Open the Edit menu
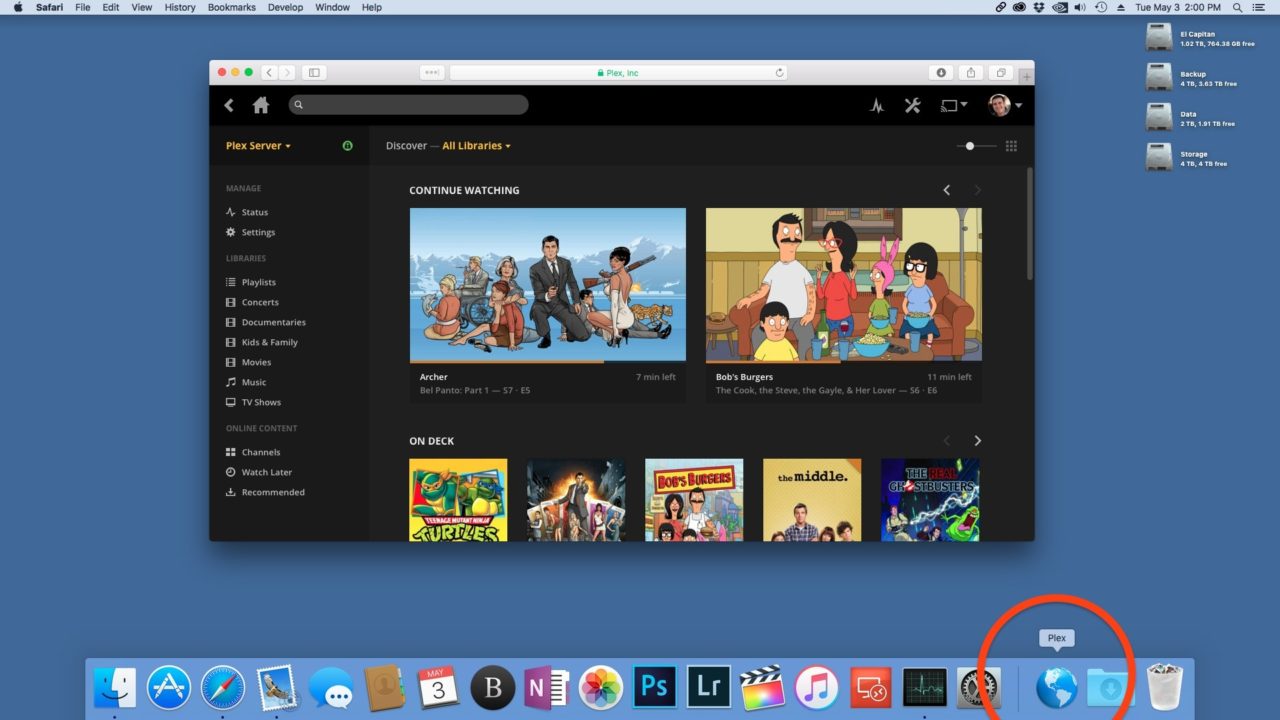The image size is (1280, 720). (x=111, y=7)
